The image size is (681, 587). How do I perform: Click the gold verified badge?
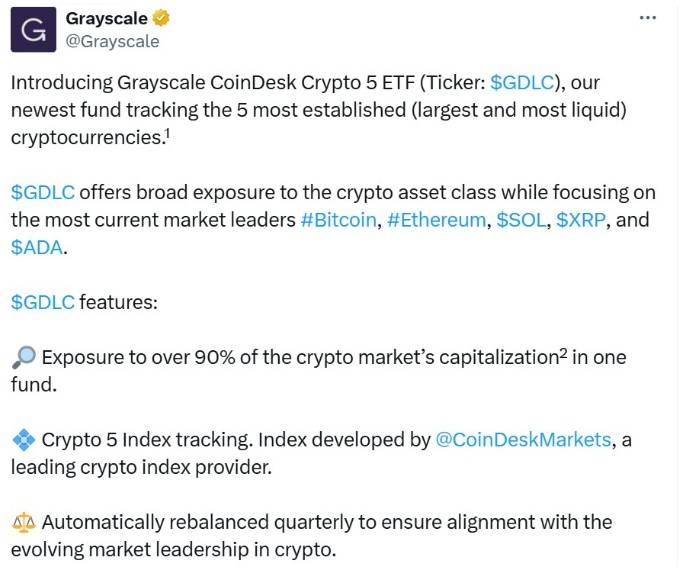161,18
